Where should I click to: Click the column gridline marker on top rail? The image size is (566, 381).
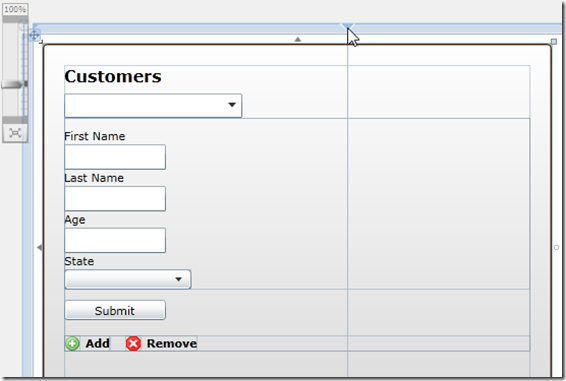point(347,26)
